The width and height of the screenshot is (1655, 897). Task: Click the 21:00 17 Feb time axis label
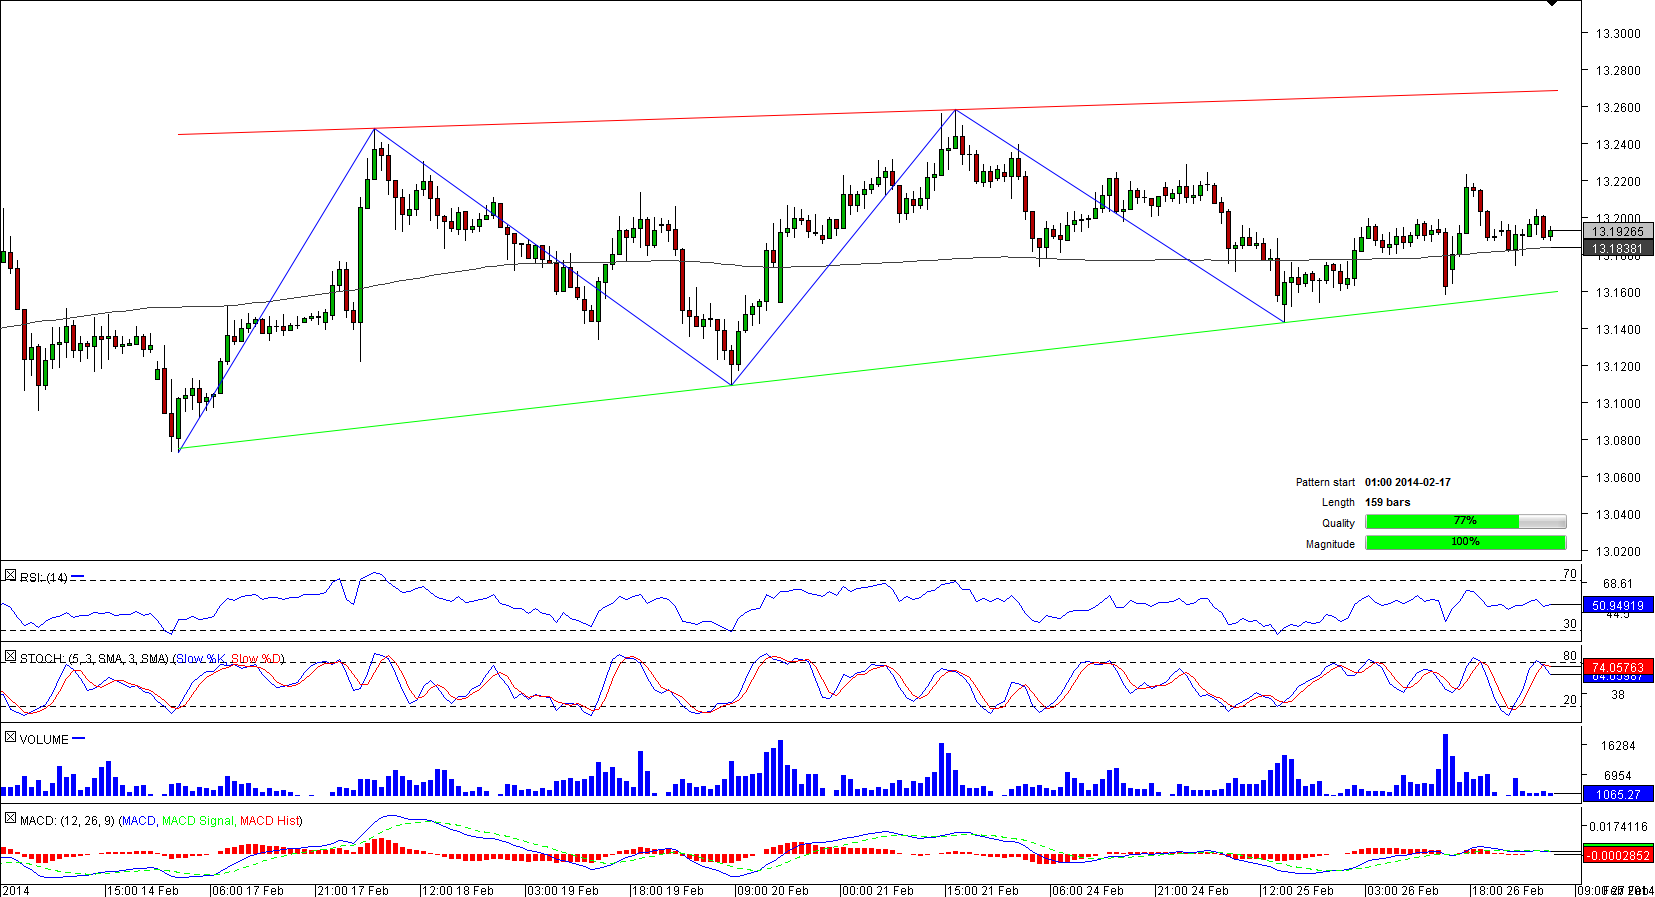[353, 890]
